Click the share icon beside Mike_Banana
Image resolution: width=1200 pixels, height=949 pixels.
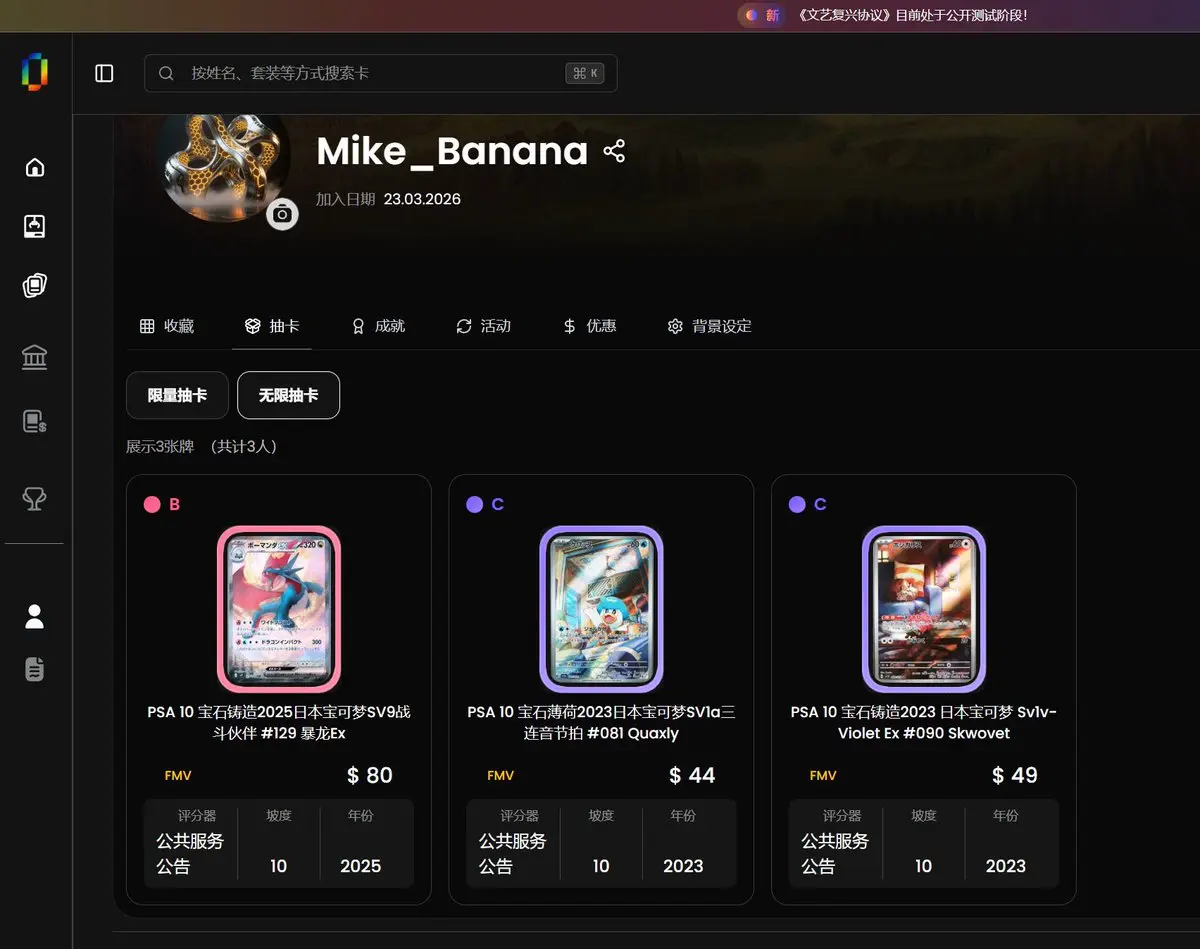[614, 151]
